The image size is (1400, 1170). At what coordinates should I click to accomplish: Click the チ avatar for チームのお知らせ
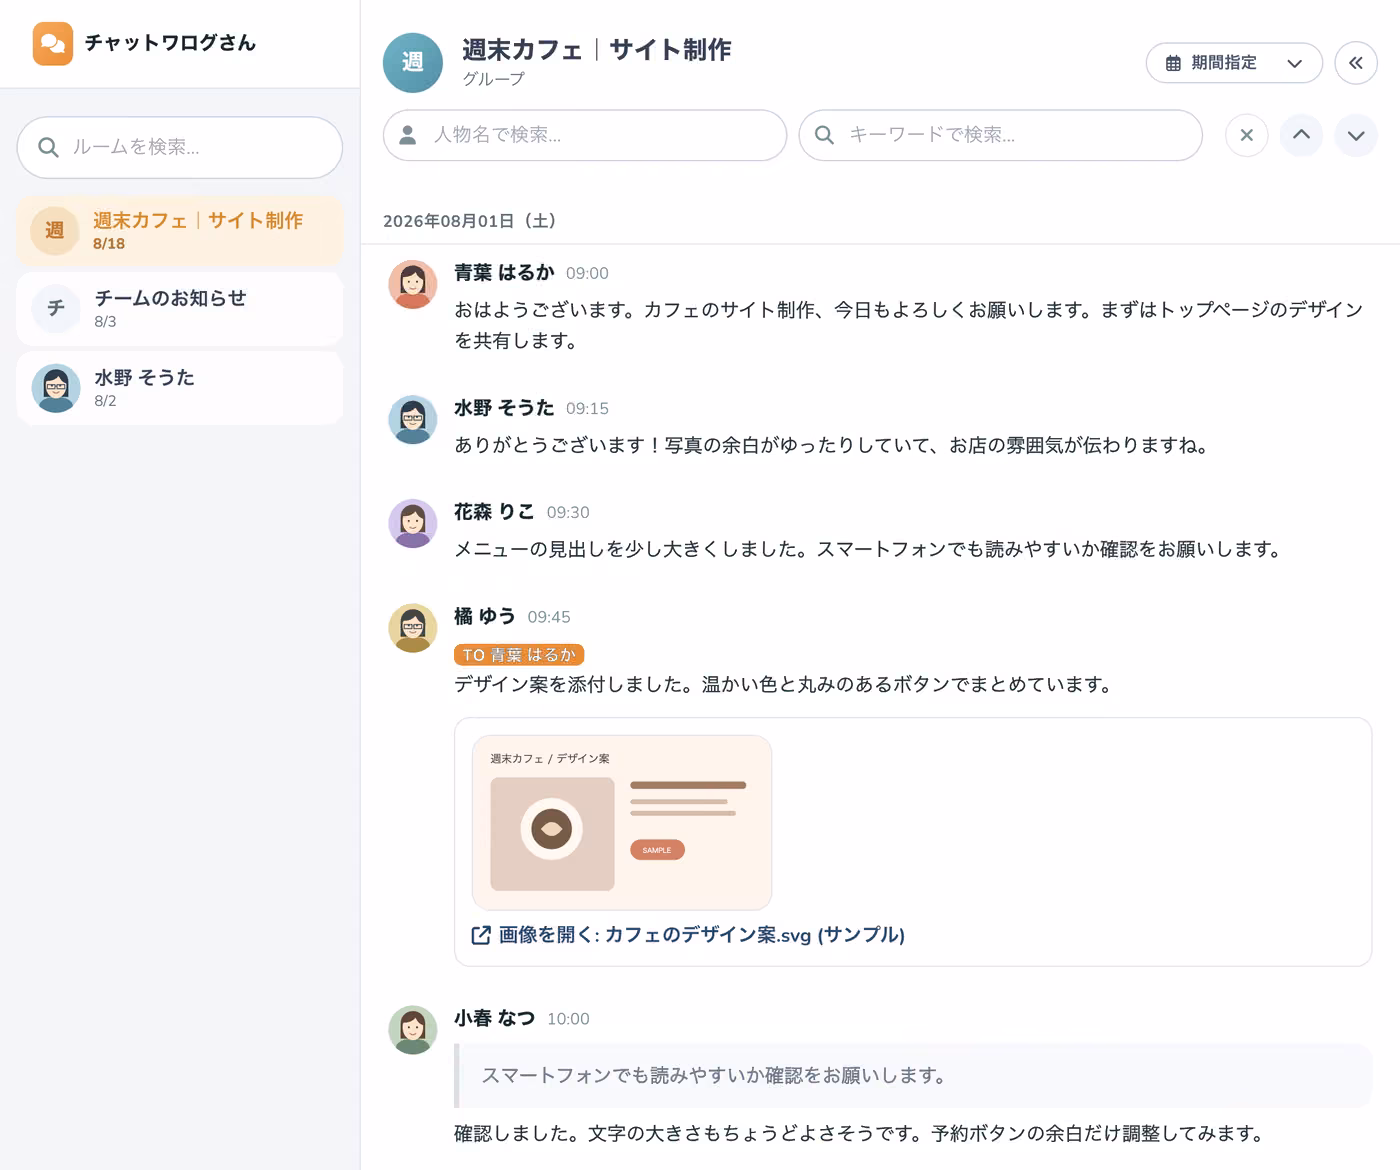pyautogui.click(x=55, y=308)
